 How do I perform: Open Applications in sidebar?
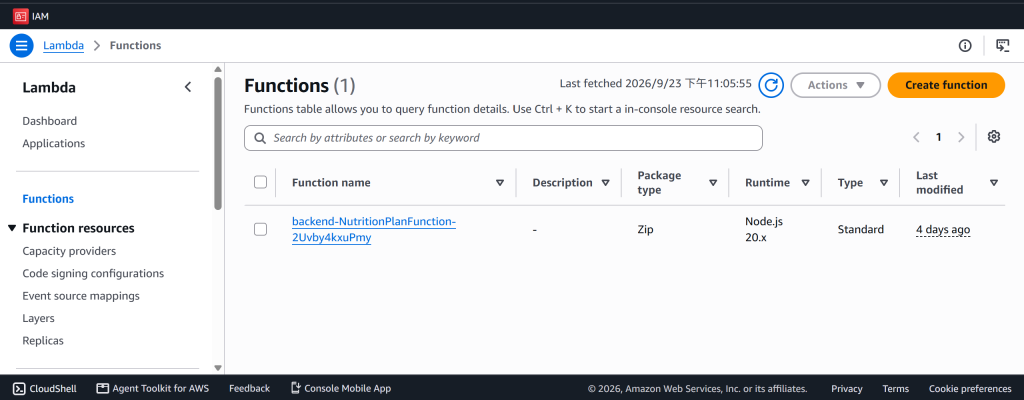coord(54,143)
